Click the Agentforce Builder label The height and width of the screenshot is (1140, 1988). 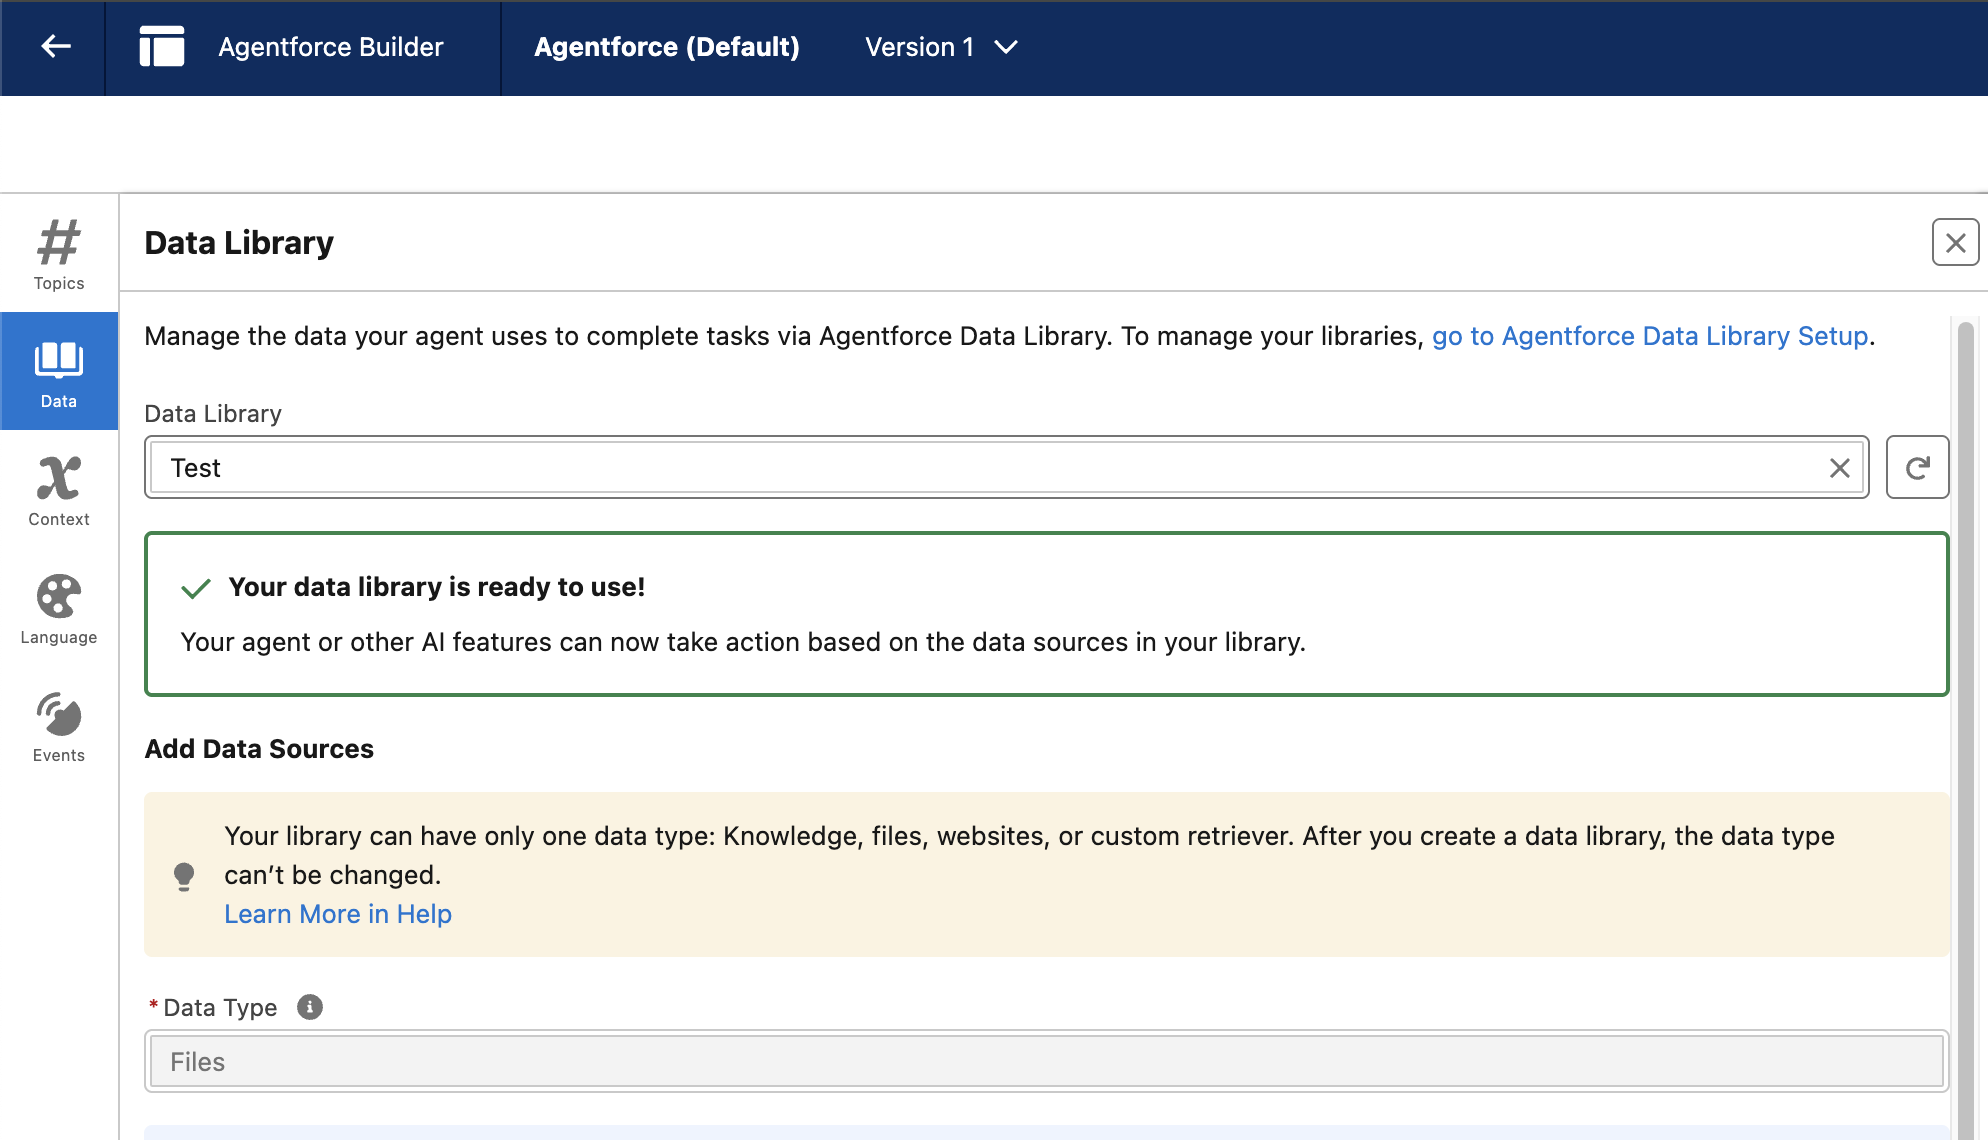pos(330,47)
